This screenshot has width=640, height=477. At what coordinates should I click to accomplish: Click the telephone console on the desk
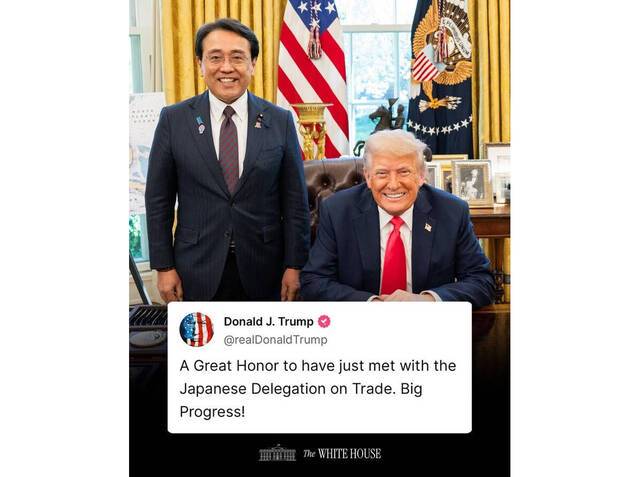[148, 324]
